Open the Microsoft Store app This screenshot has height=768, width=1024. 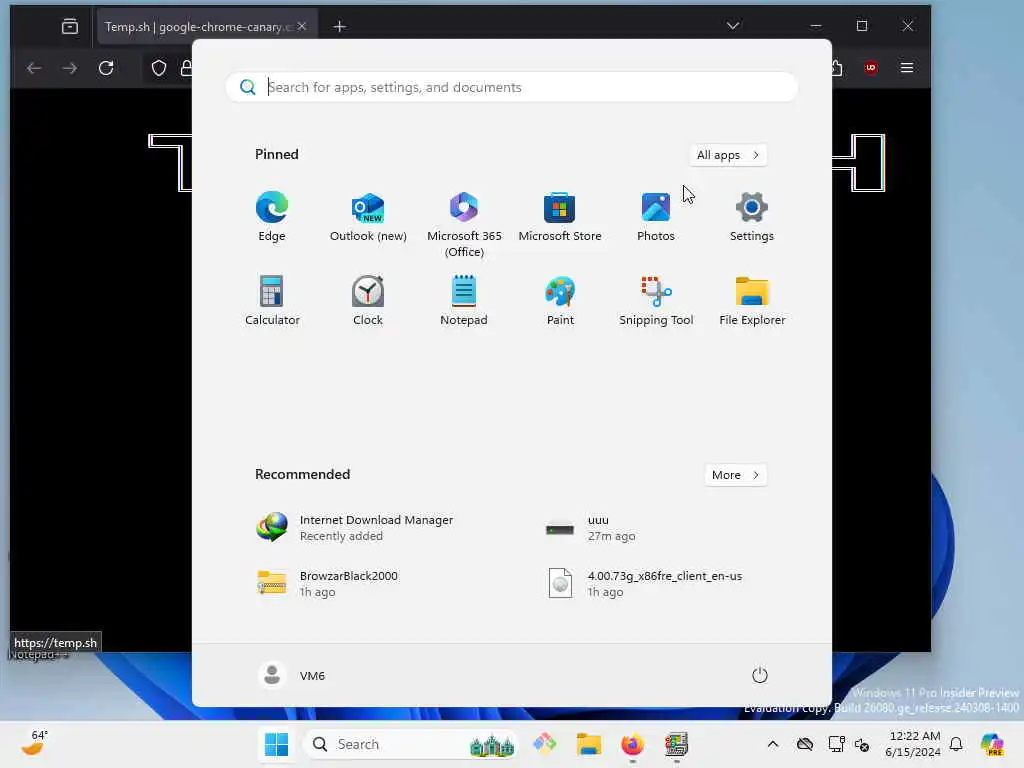(x=560, y=217)
